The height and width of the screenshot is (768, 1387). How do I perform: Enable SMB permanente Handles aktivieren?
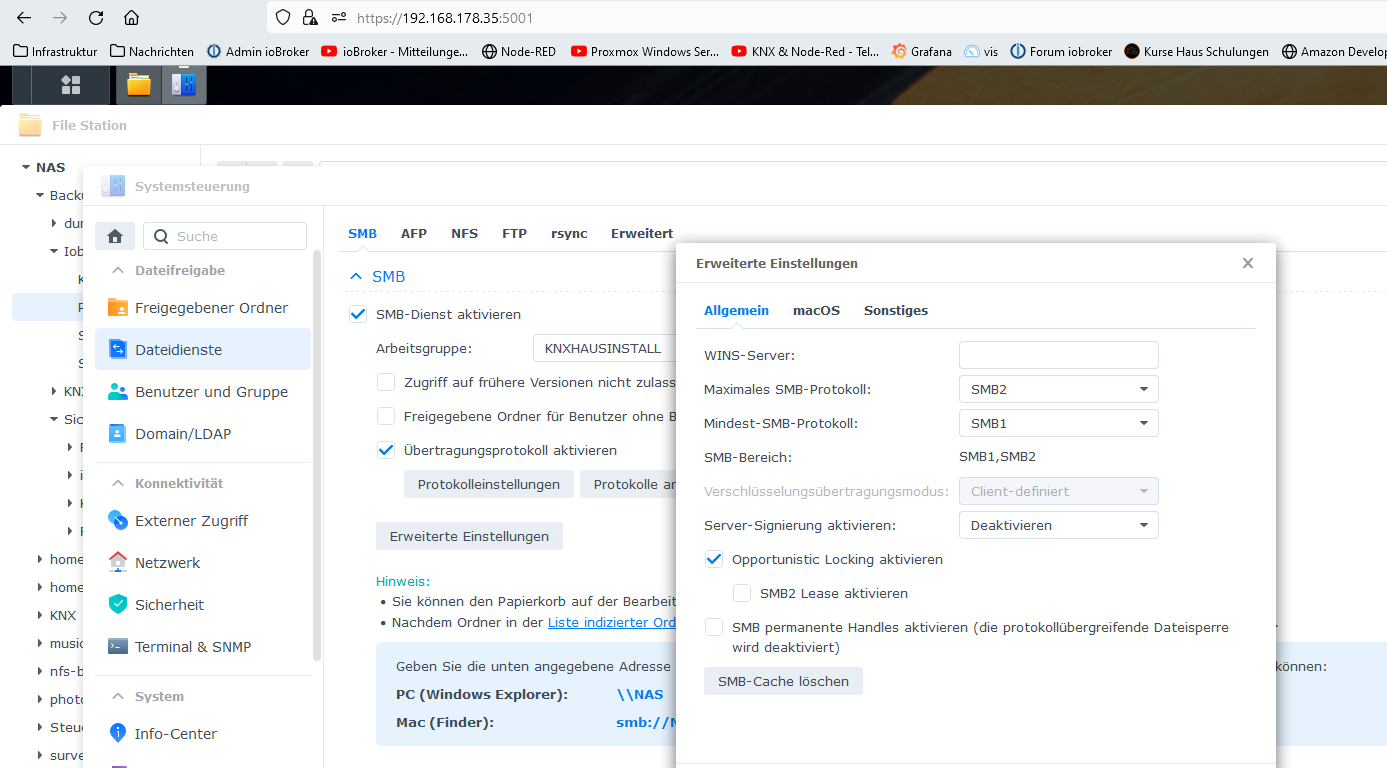(x=714, y=627)
